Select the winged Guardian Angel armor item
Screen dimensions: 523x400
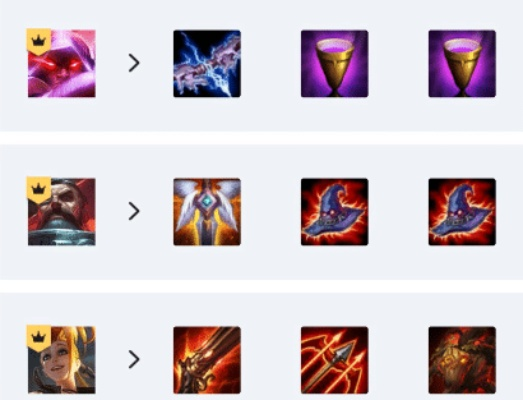207,212
